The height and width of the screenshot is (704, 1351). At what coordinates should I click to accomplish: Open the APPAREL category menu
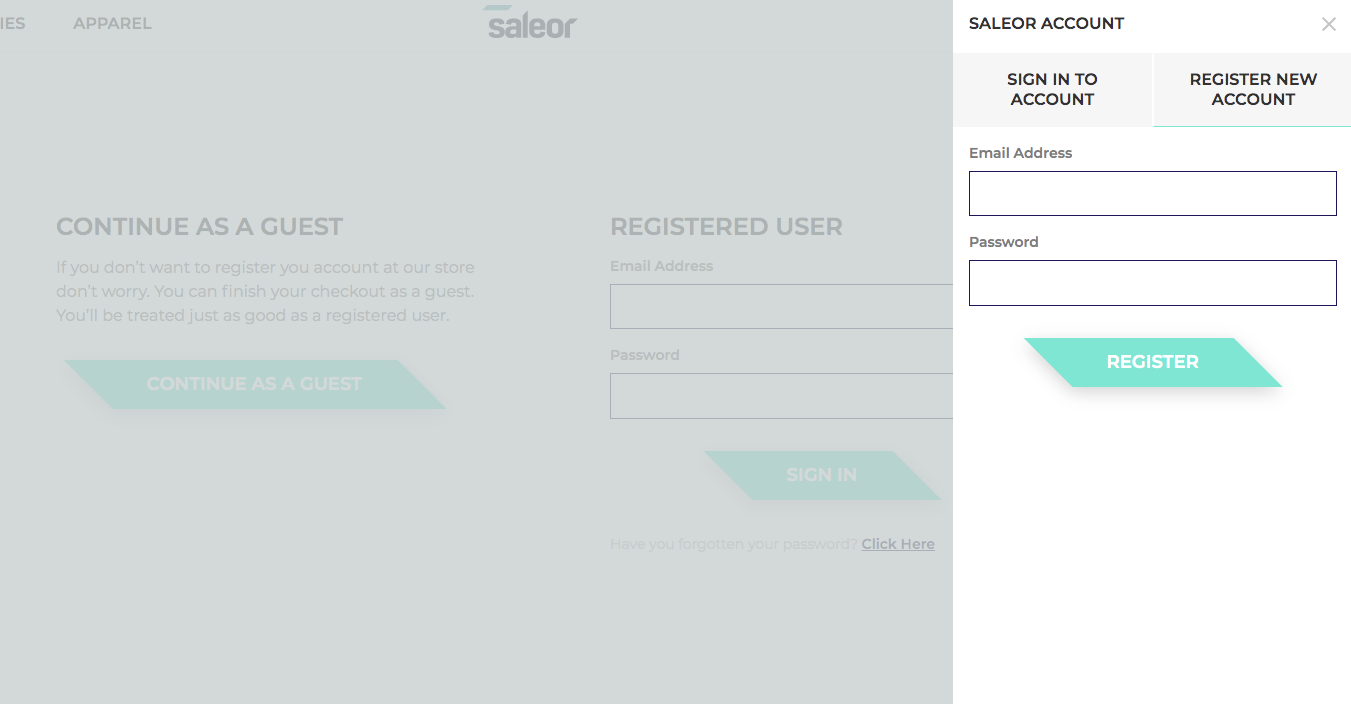point(111,23)
